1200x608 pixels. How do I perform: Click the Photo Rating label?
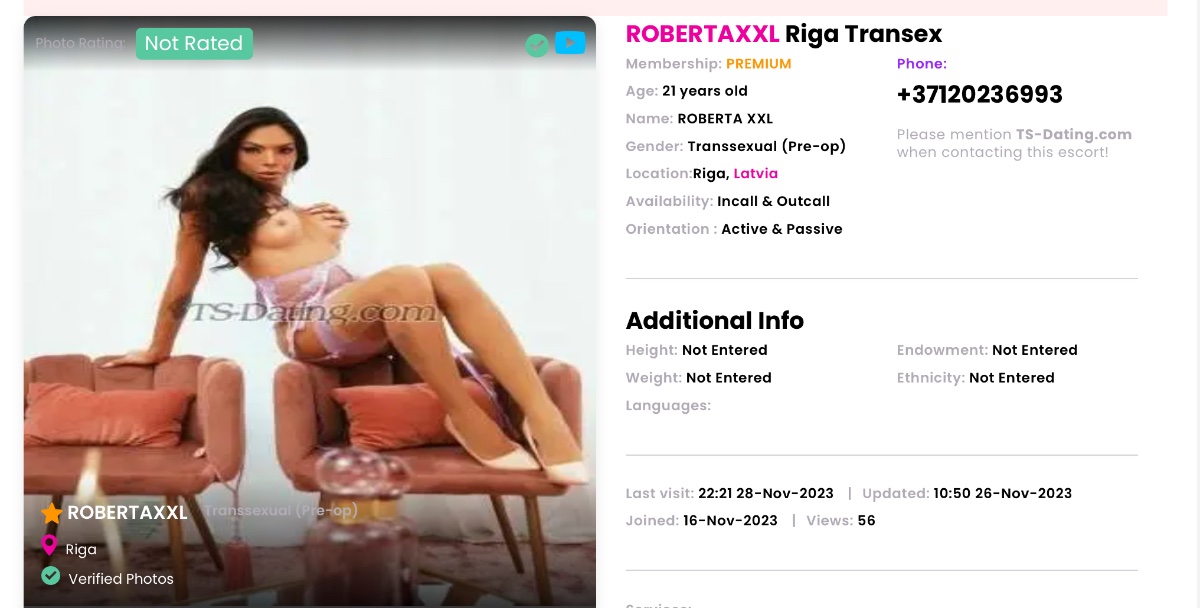(80, 43)
